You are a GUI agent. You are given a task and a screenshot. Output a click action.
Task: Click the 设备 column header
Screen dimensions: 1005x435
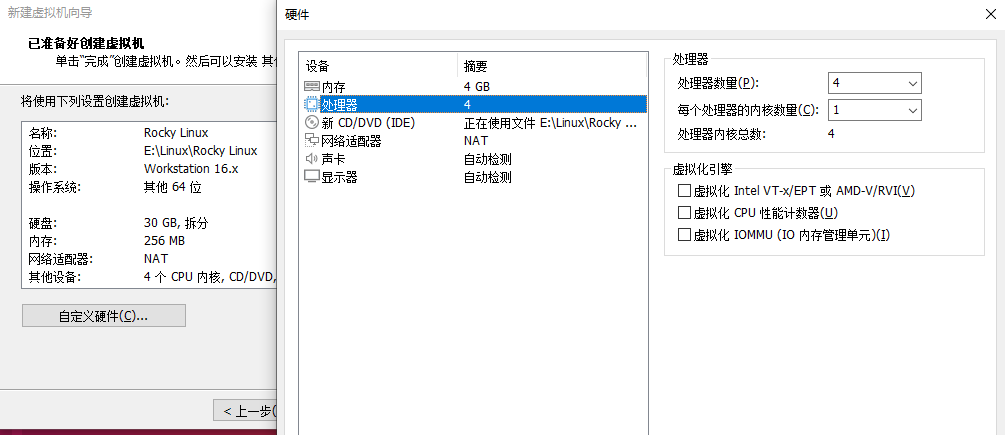click(379, 67)
